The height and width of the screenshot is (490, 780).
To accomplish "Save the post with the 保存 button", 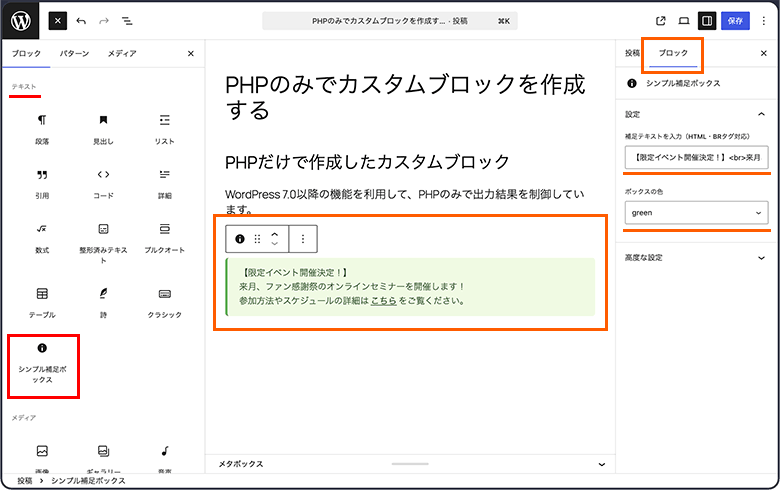I will pos(735,21).
